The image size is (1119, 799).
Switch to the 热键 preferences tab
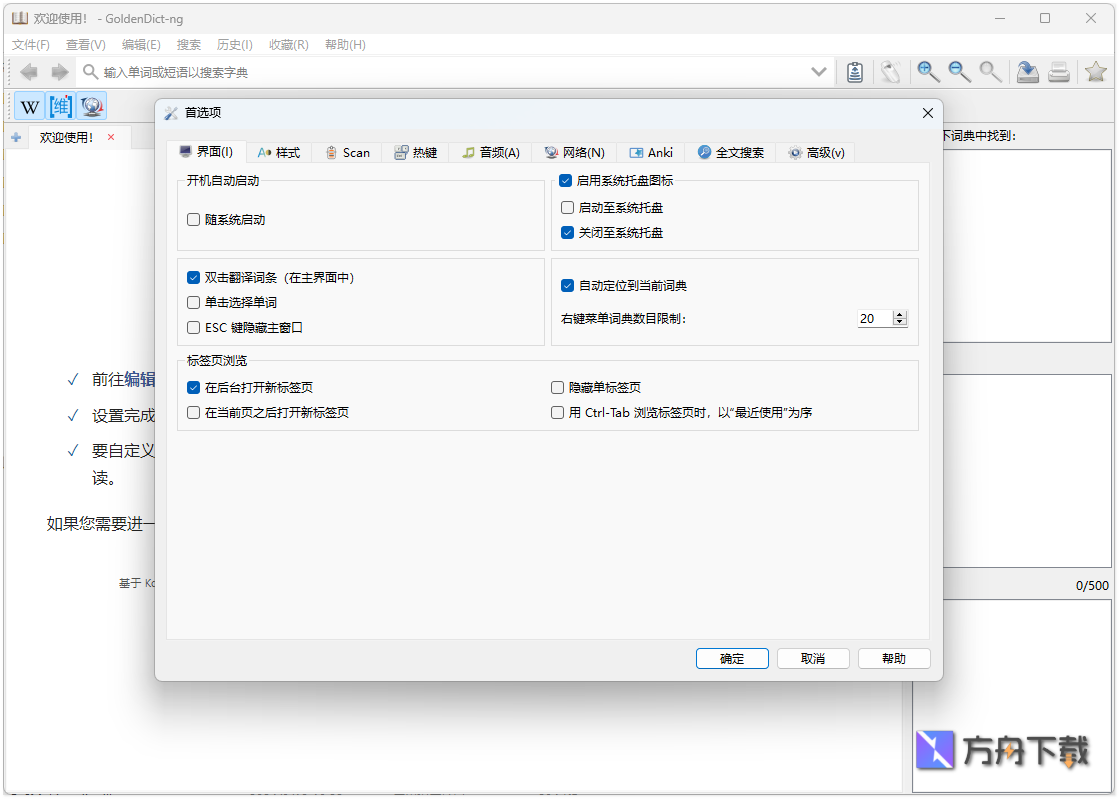tap(416, 152)
